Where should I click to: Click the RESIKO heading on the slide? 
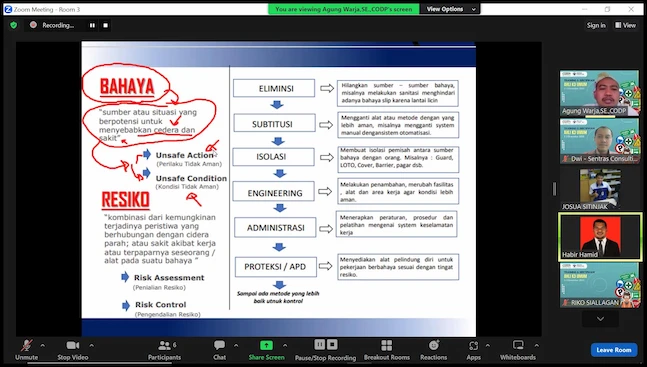pos(125,201)
